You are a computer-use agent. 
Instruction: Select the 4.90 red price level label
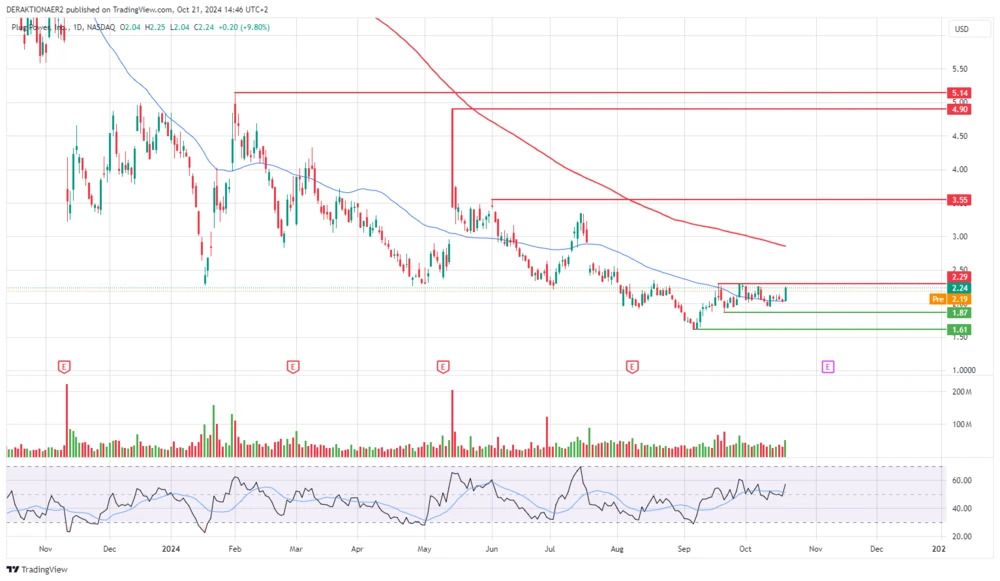(958, 108)
